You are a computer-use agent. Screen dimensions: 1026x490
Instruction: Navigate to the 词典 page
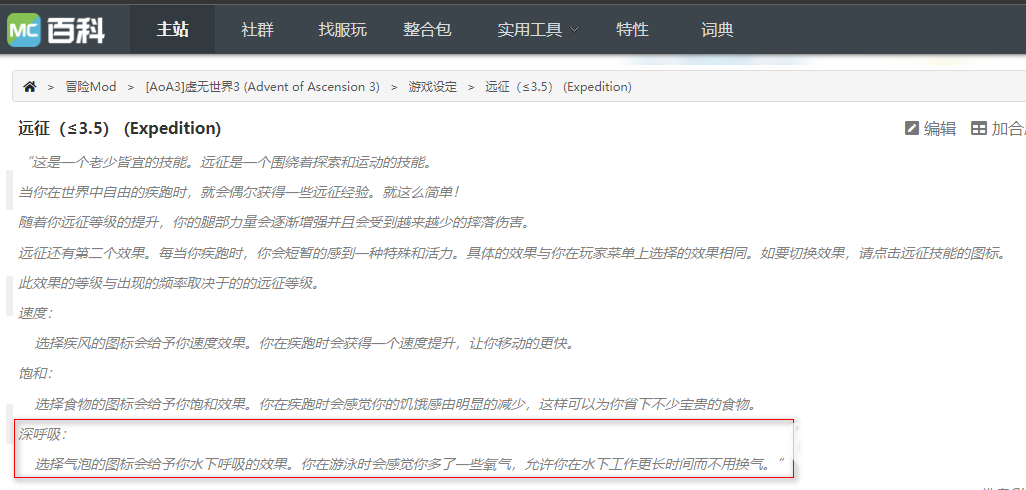coord(717,29)
